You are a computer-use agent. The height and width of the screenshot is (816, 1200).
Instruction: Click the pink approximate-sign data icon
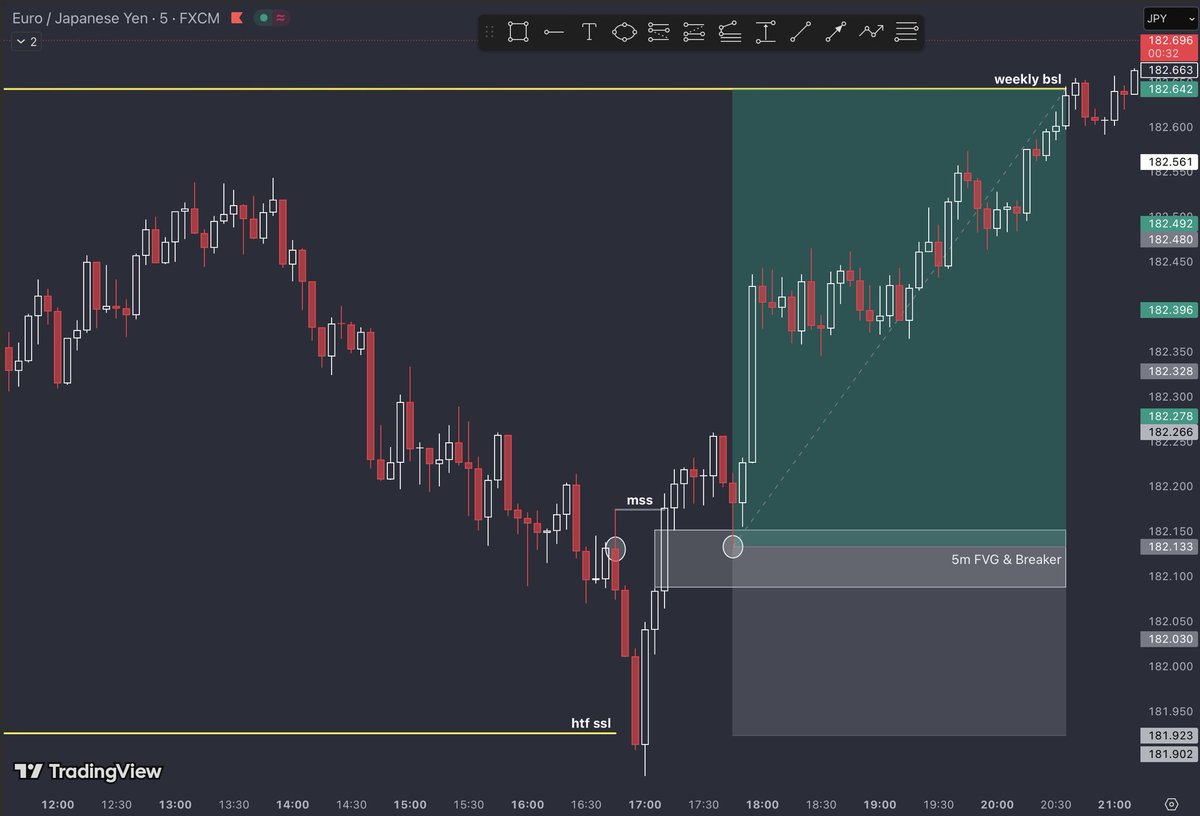(x=280, y=18)
